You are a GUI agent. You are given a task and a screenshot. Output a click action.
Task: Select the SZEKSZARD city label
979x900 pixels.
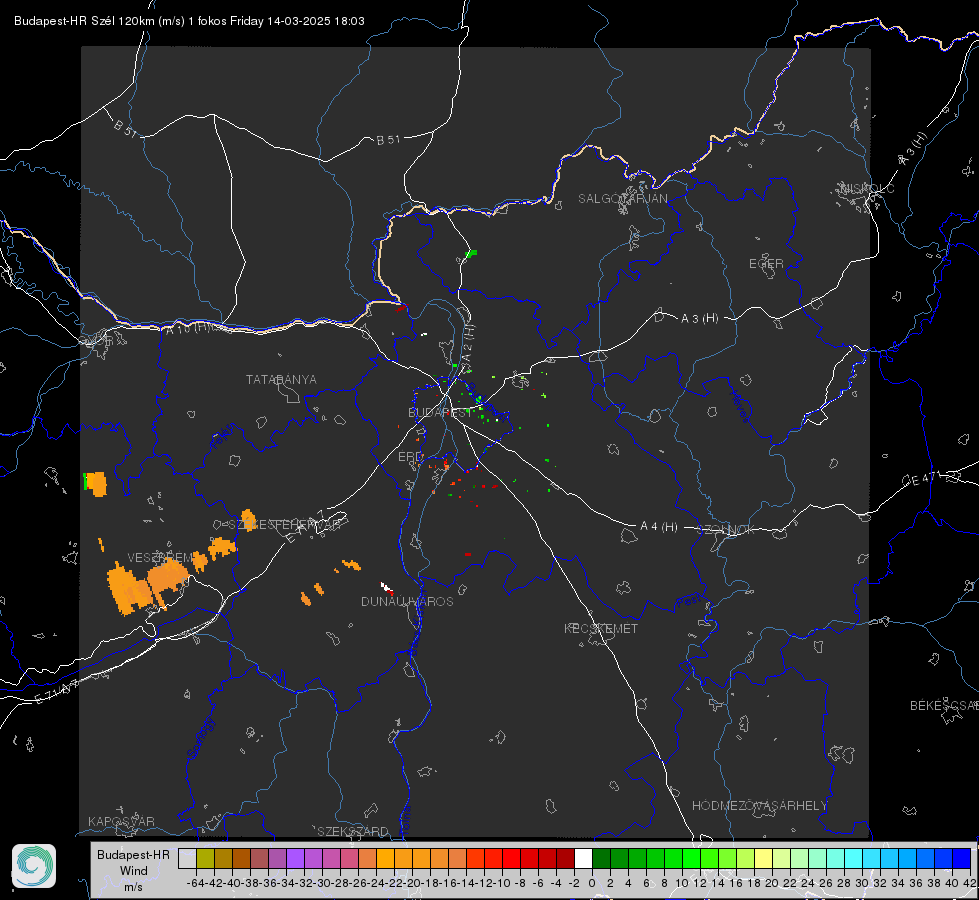tap(353, 831)
